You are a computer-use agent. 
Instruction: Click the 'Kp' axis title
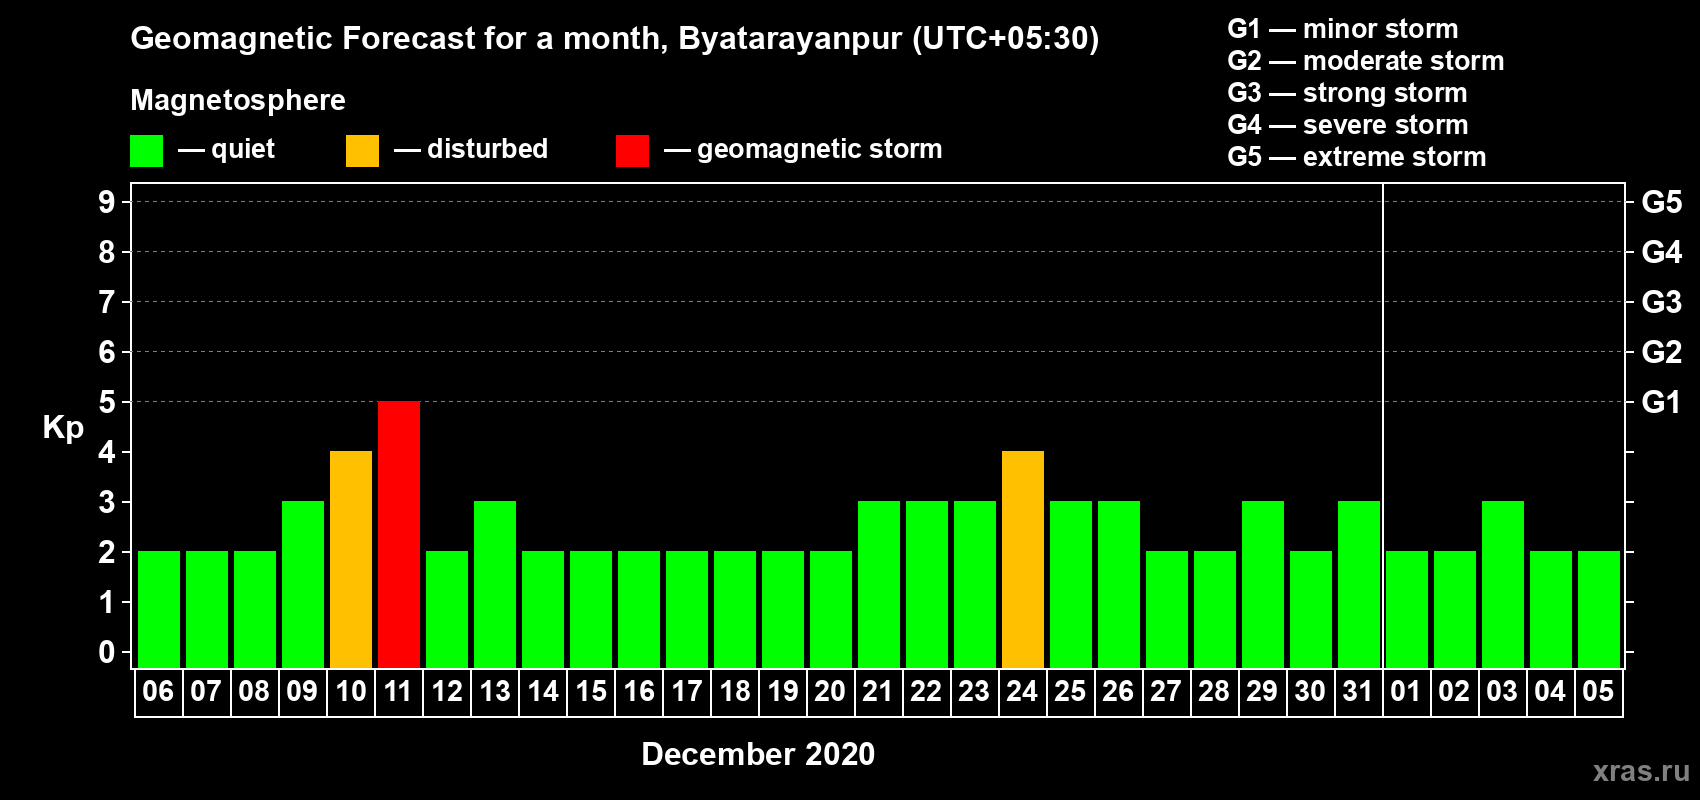click(x=63, y=428)
